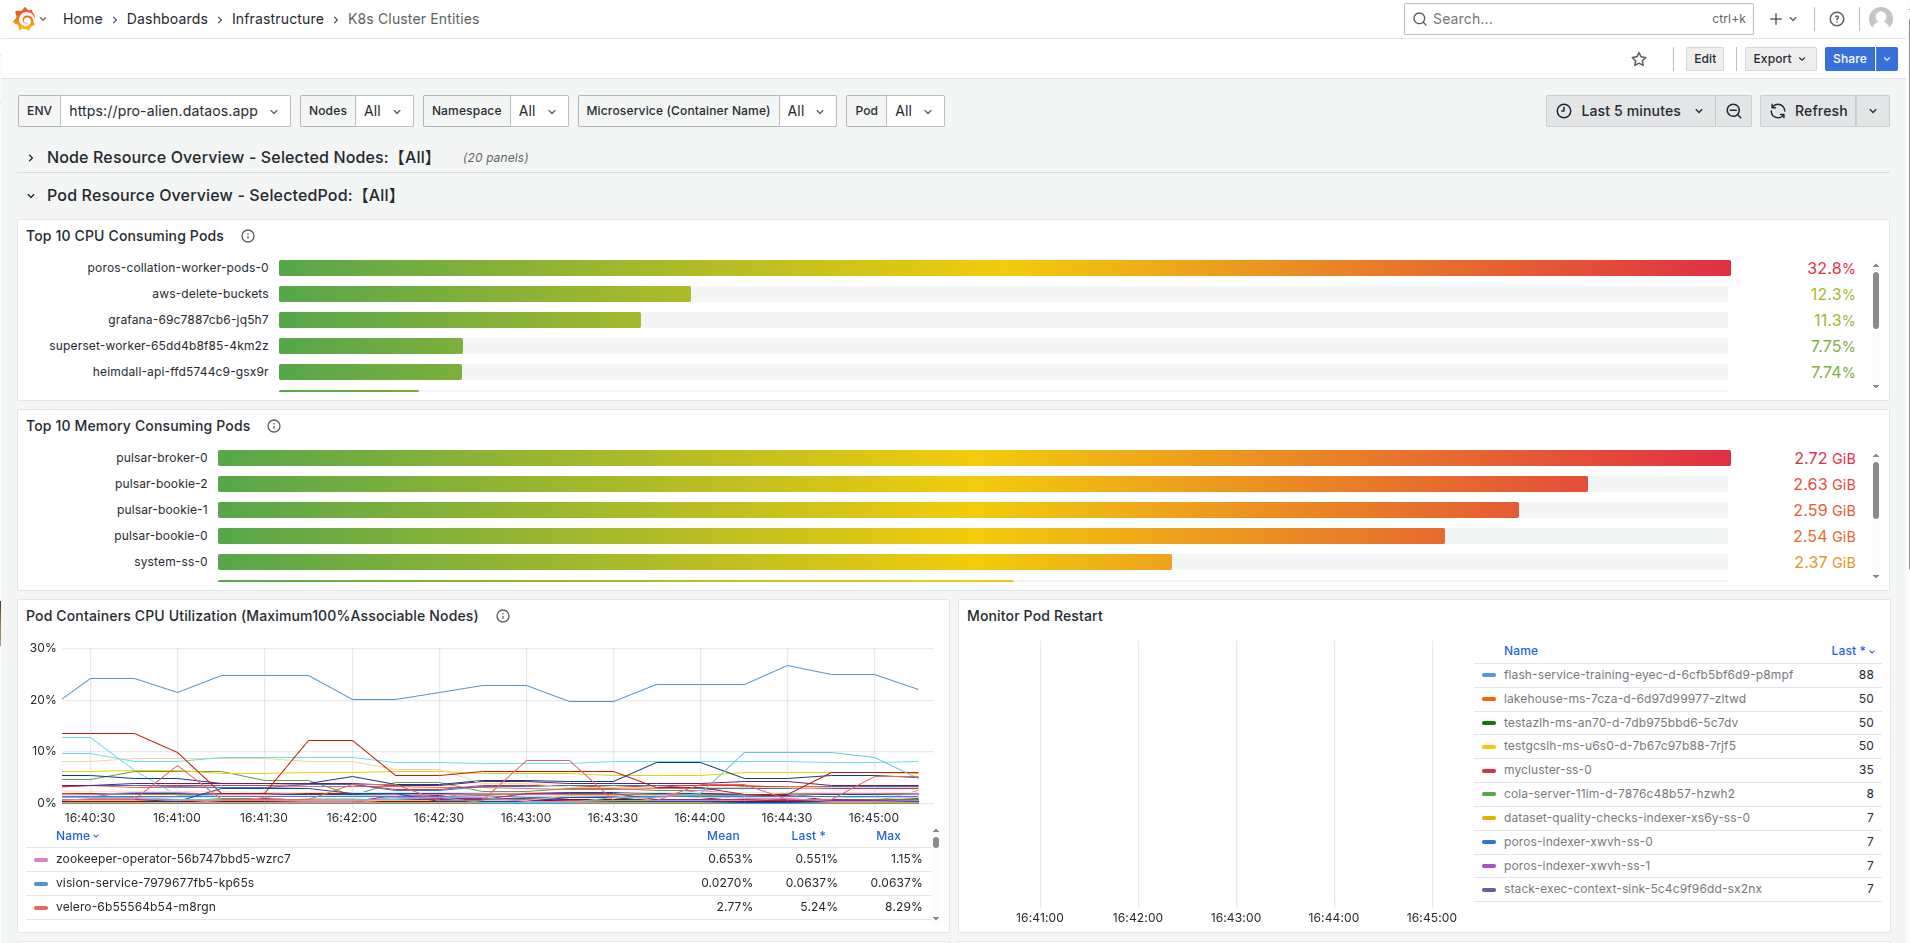Click the poros-collation-worker-pods-0 CPU gauge bar

click(1004, 268)
